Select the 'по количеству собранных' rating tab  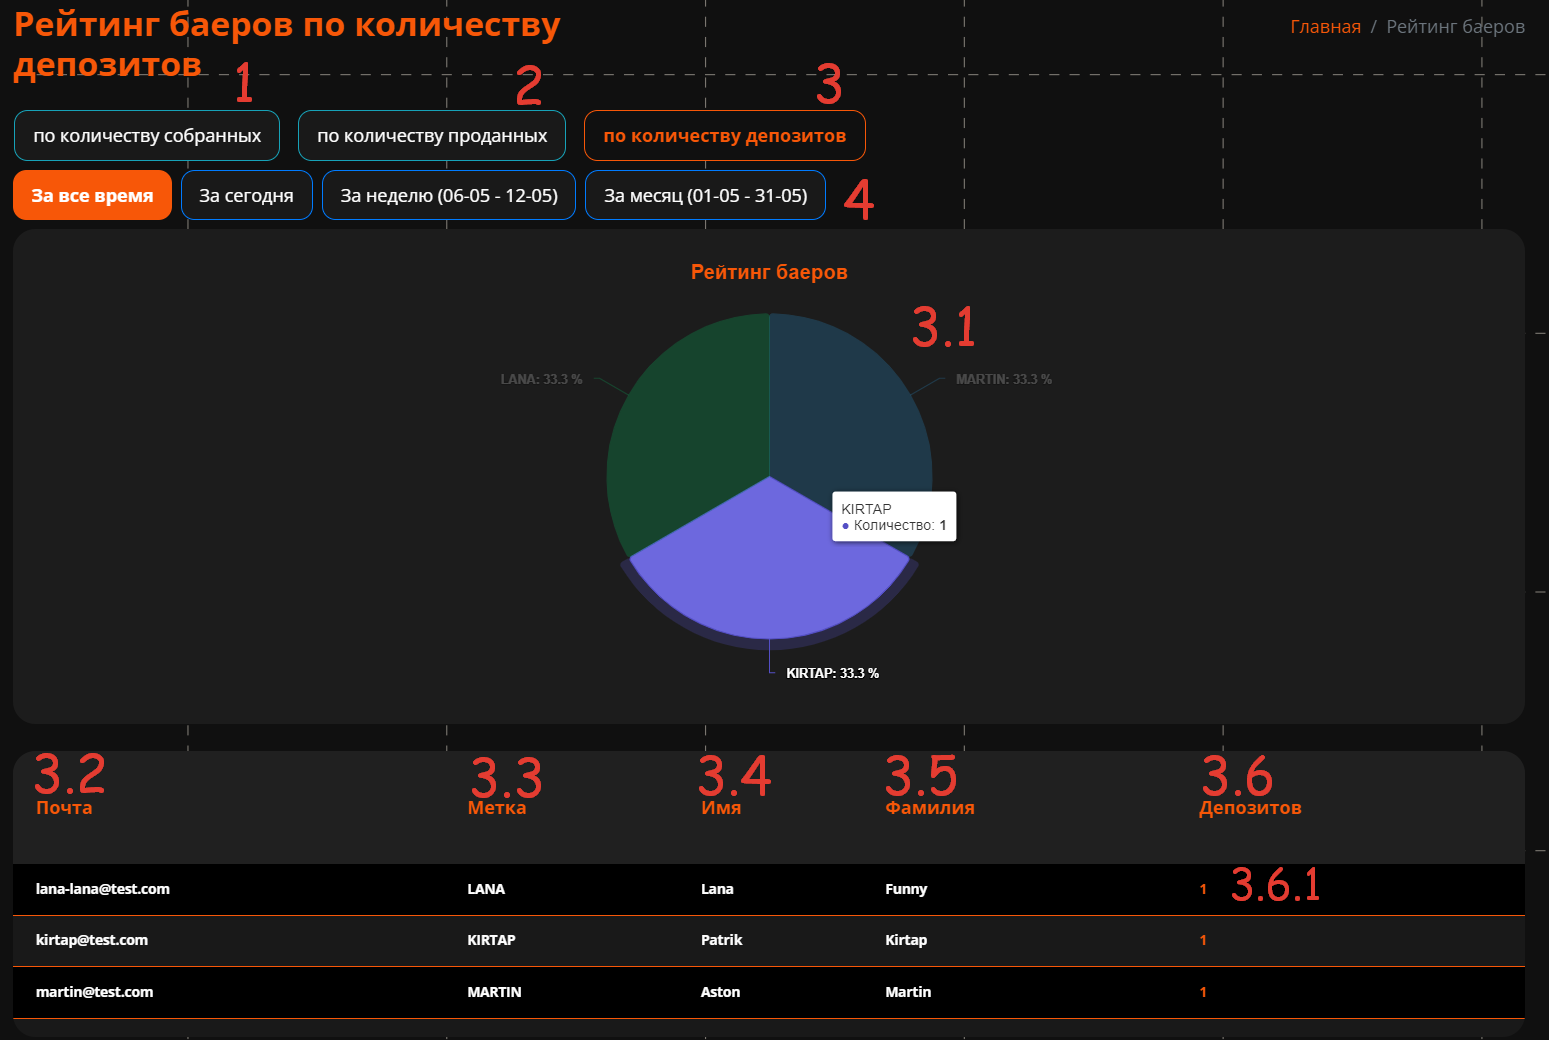147,136
